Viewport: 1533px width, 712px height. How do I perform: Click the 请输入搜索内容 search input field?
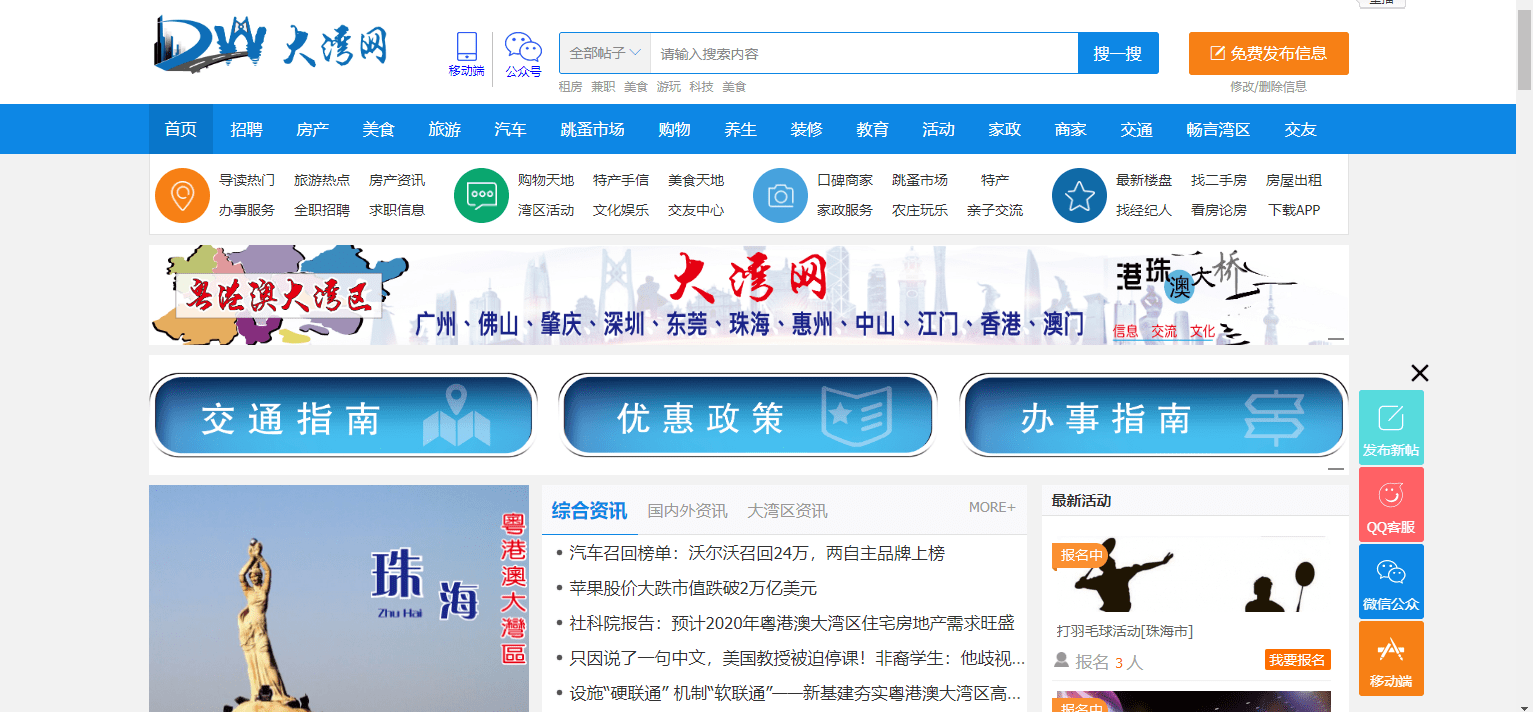point(863,54)
